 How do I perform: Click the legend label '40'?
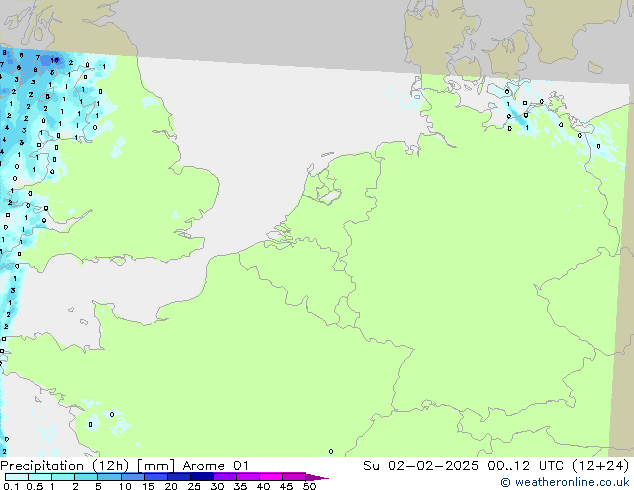[263, 486]
